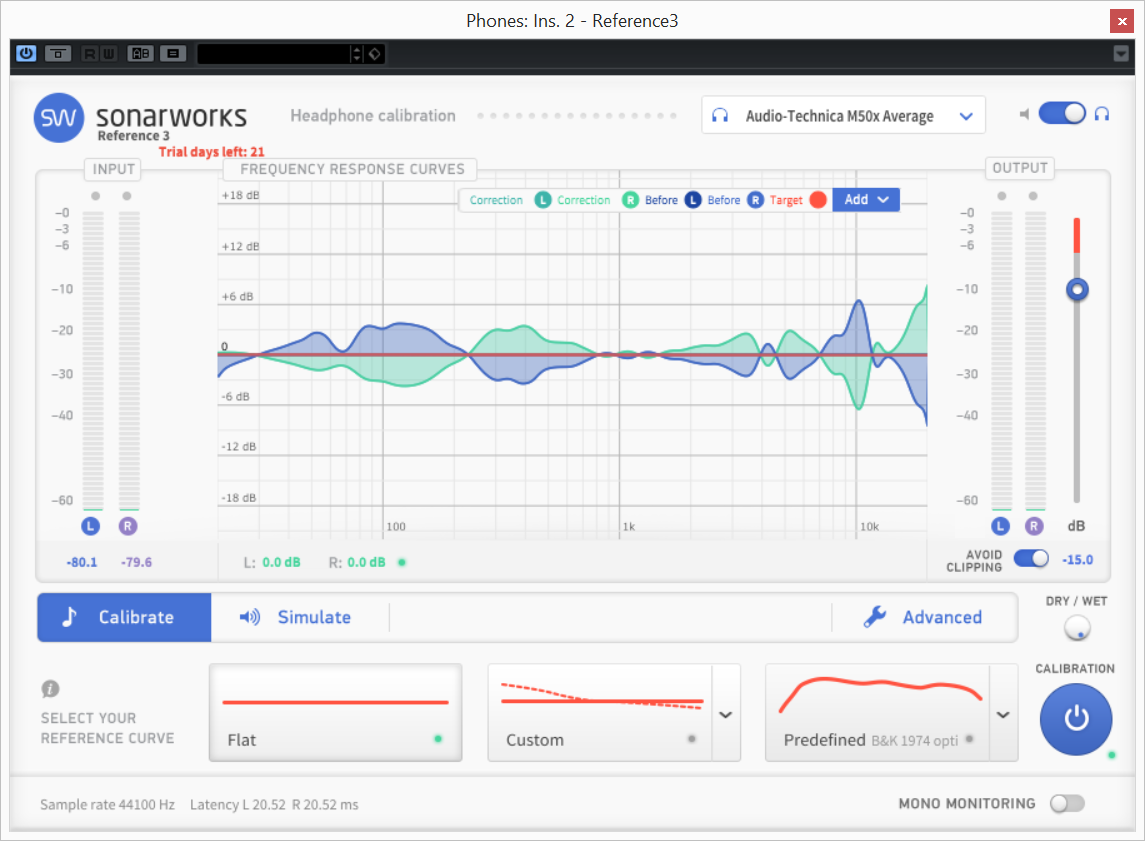Click the preset name stepper arrows
Viewport: 1145px width, 841px height.
(357, 53)
